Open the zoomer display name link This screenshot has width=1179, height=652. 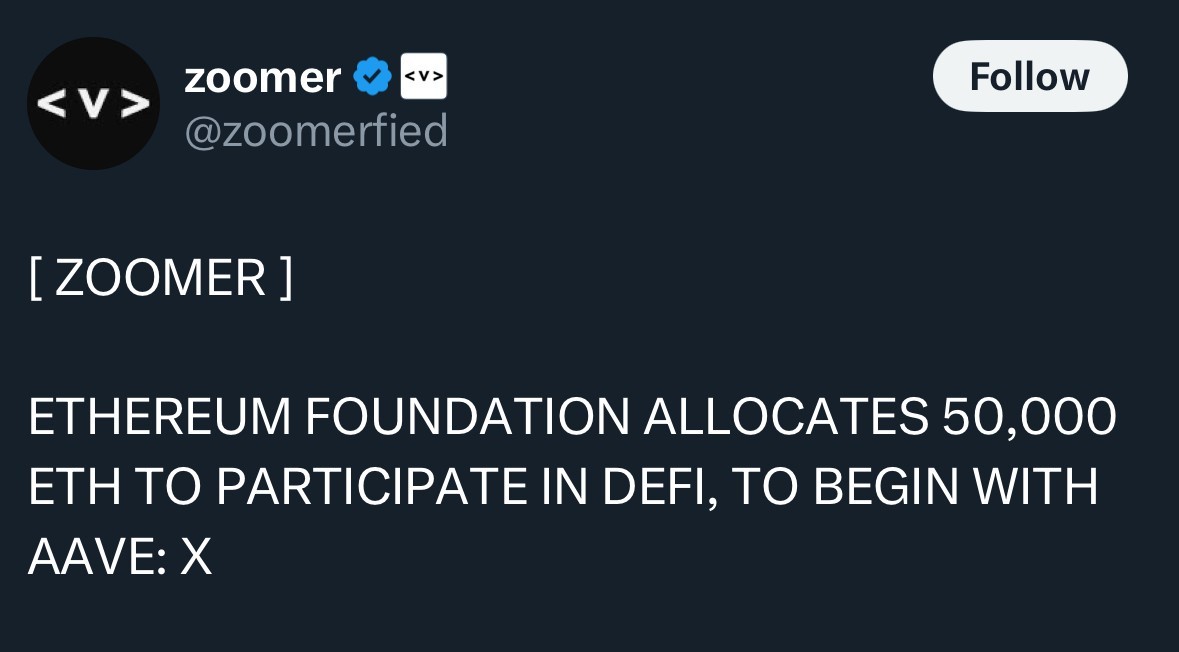click(262, 77)
